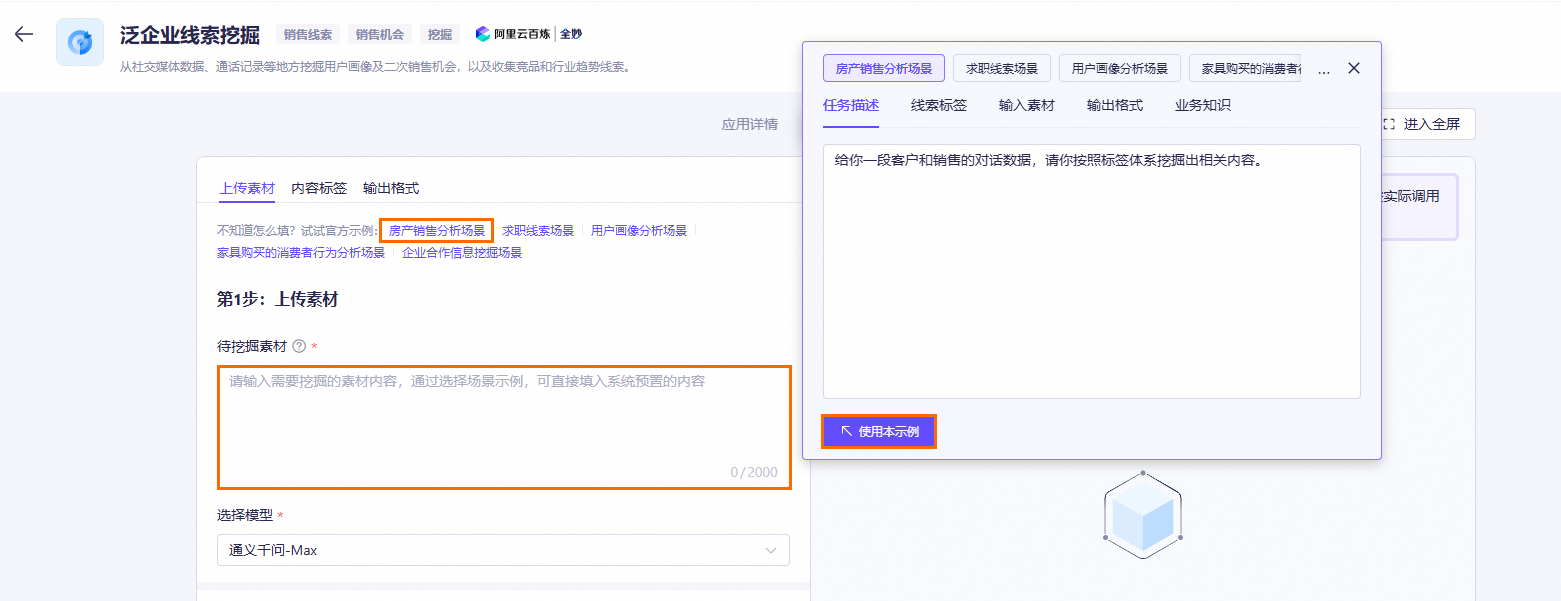Click the 使用本示例 button
The height and width of the screenshot is (601, 1561).
pos(879,431)
